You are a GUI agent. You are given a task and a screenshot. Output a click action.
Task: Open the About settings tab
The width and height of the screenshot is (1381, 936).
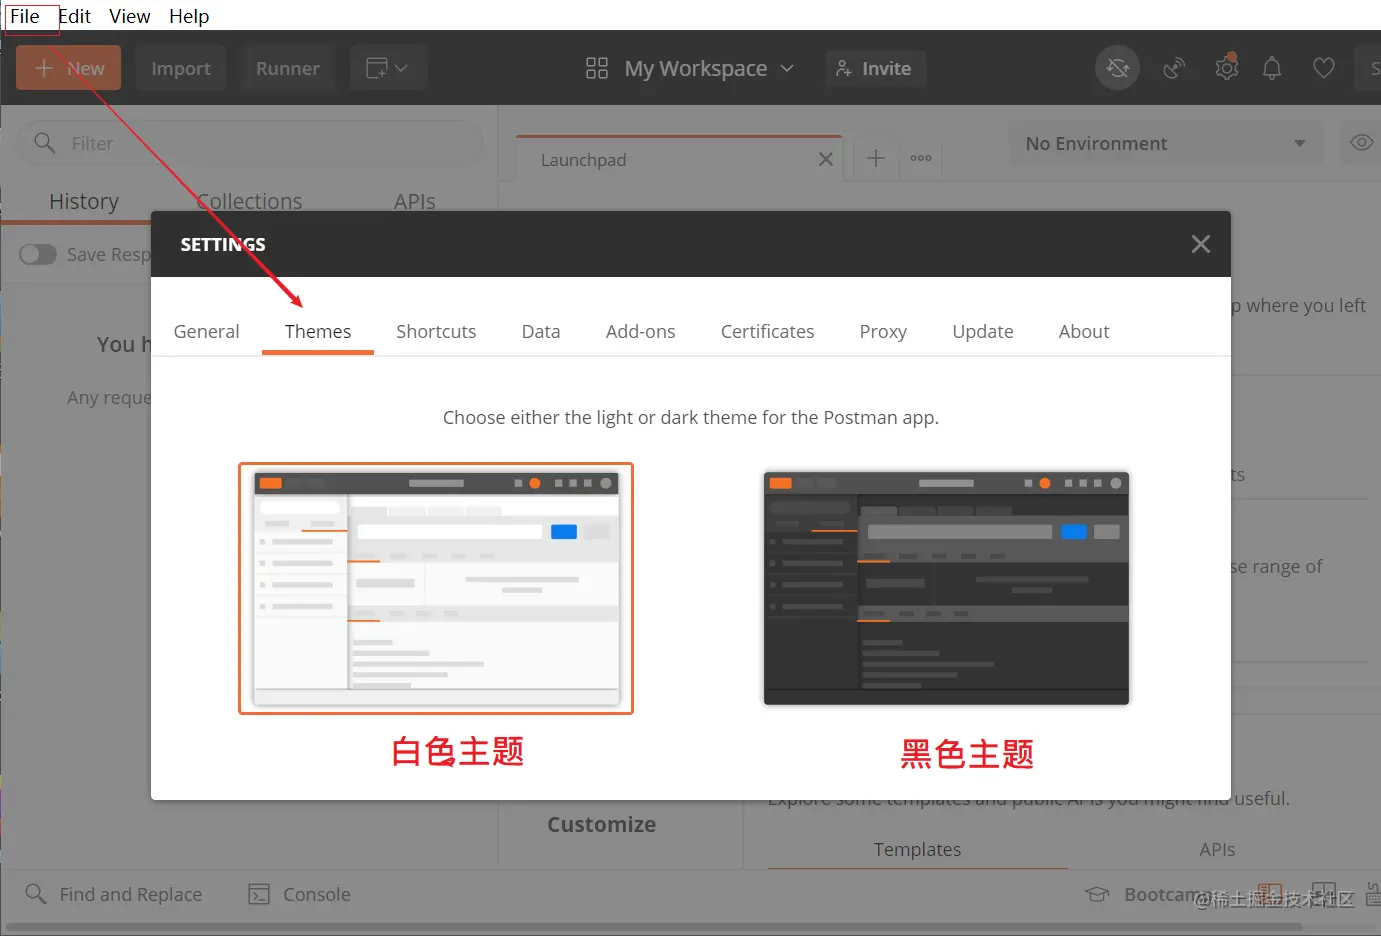pyautogui.click(x=1084, y=332)
